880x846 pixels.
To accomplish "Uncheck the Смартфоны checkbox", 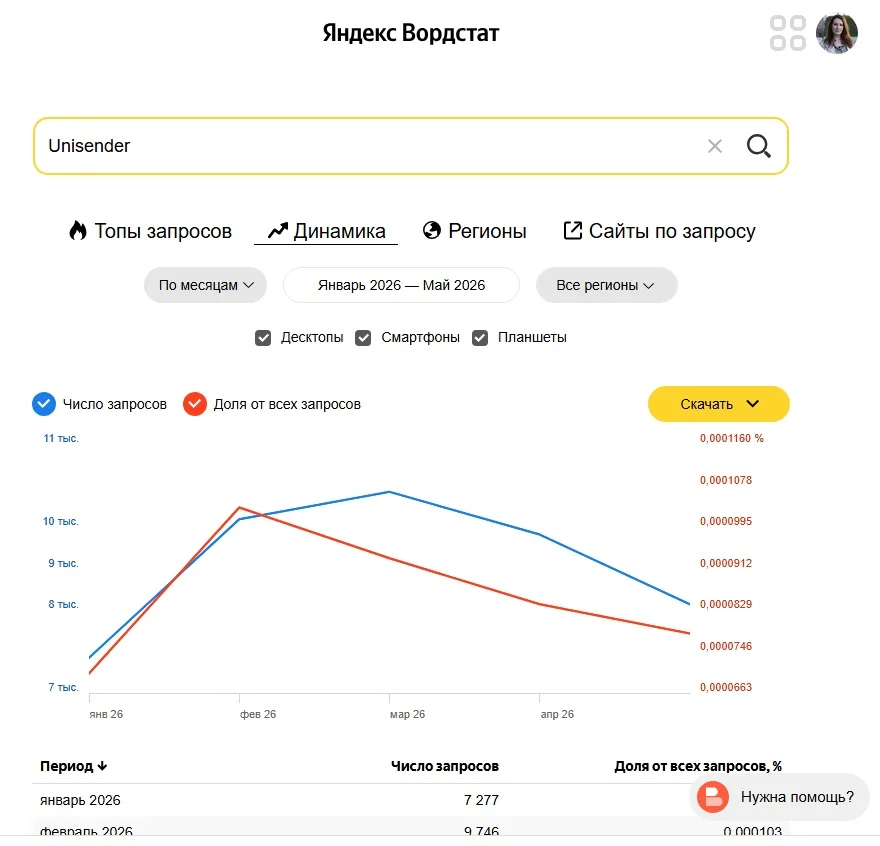I will [x=363, y=337].
